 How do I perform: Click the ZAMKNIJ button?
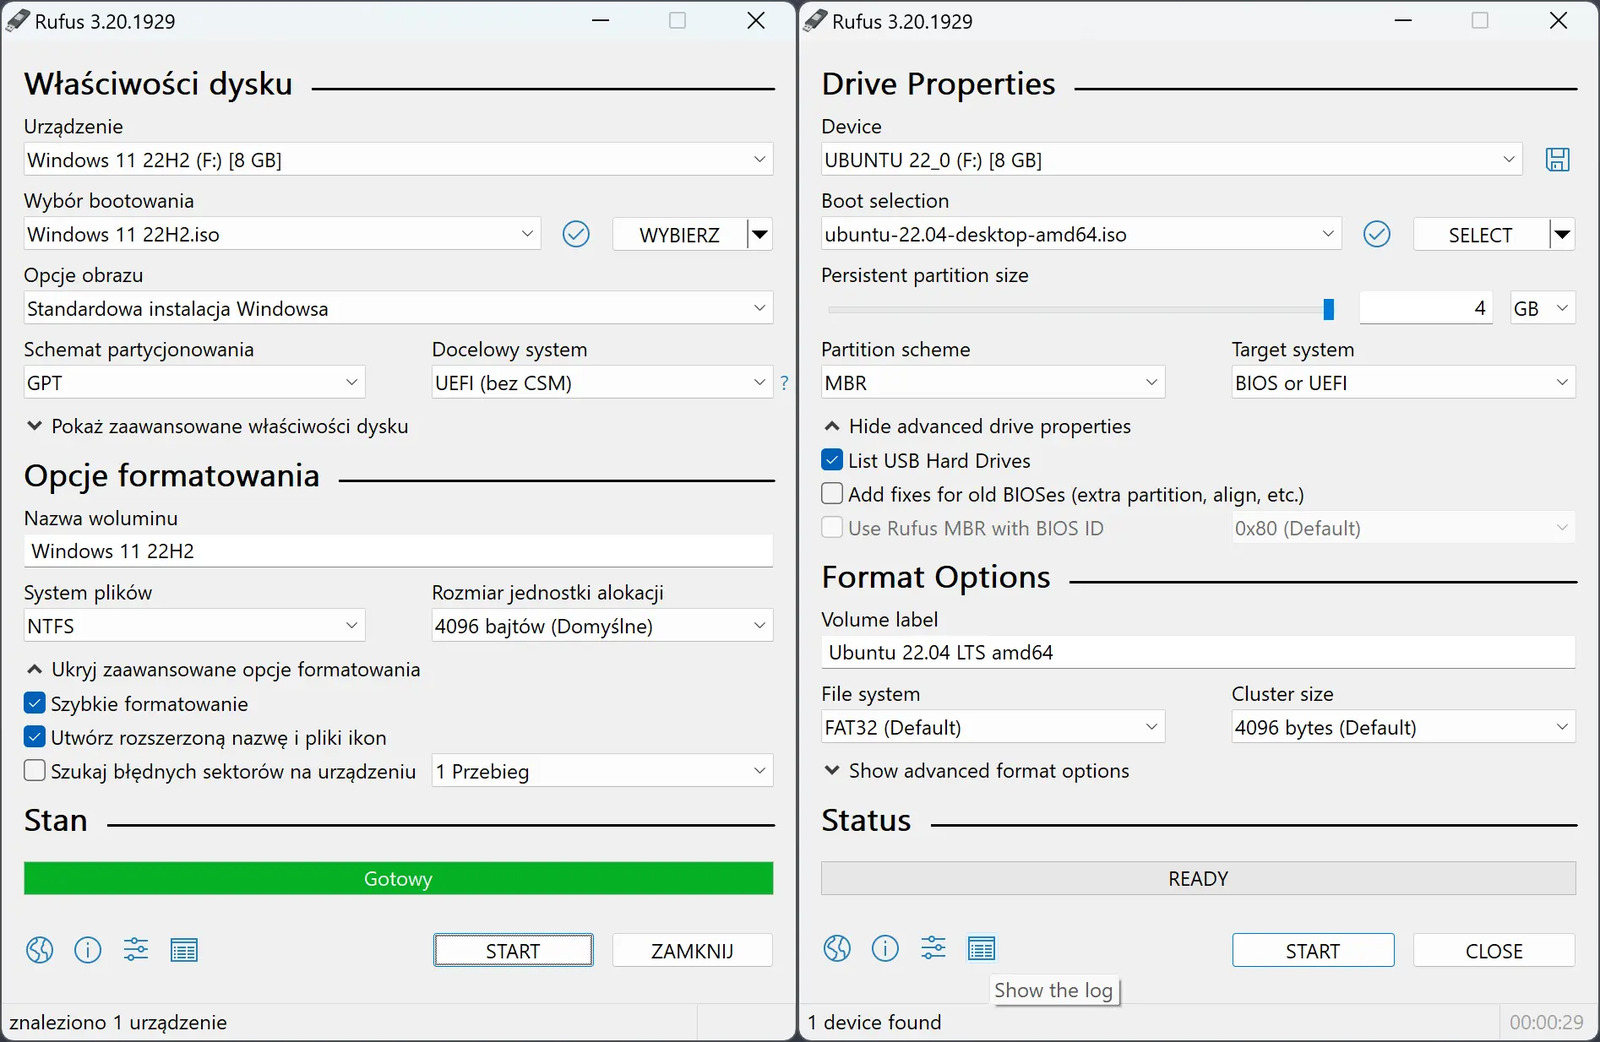click(x=692, y=951)
